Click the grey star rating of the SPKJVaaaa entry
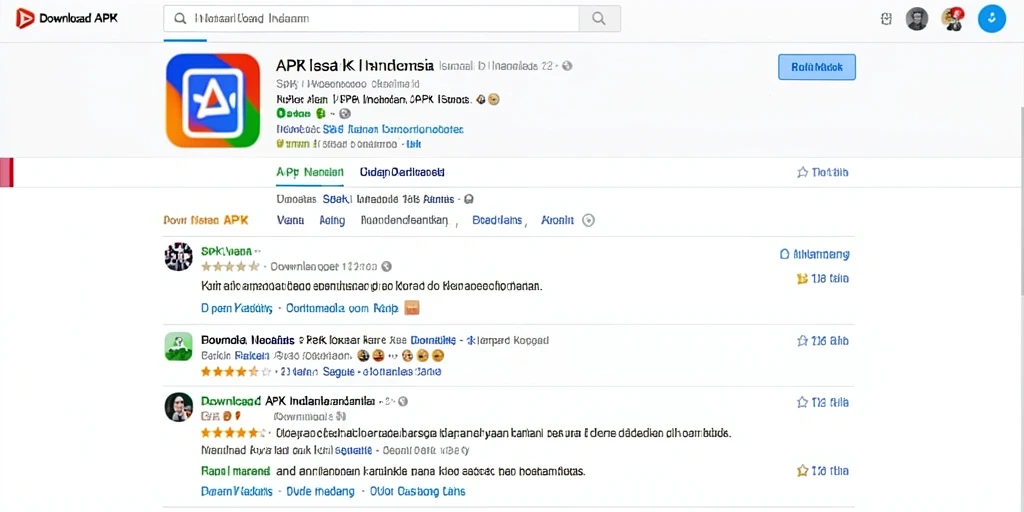Image resolution: width=1024 pixels, height=512 pixels. click(x=230, y=266)
